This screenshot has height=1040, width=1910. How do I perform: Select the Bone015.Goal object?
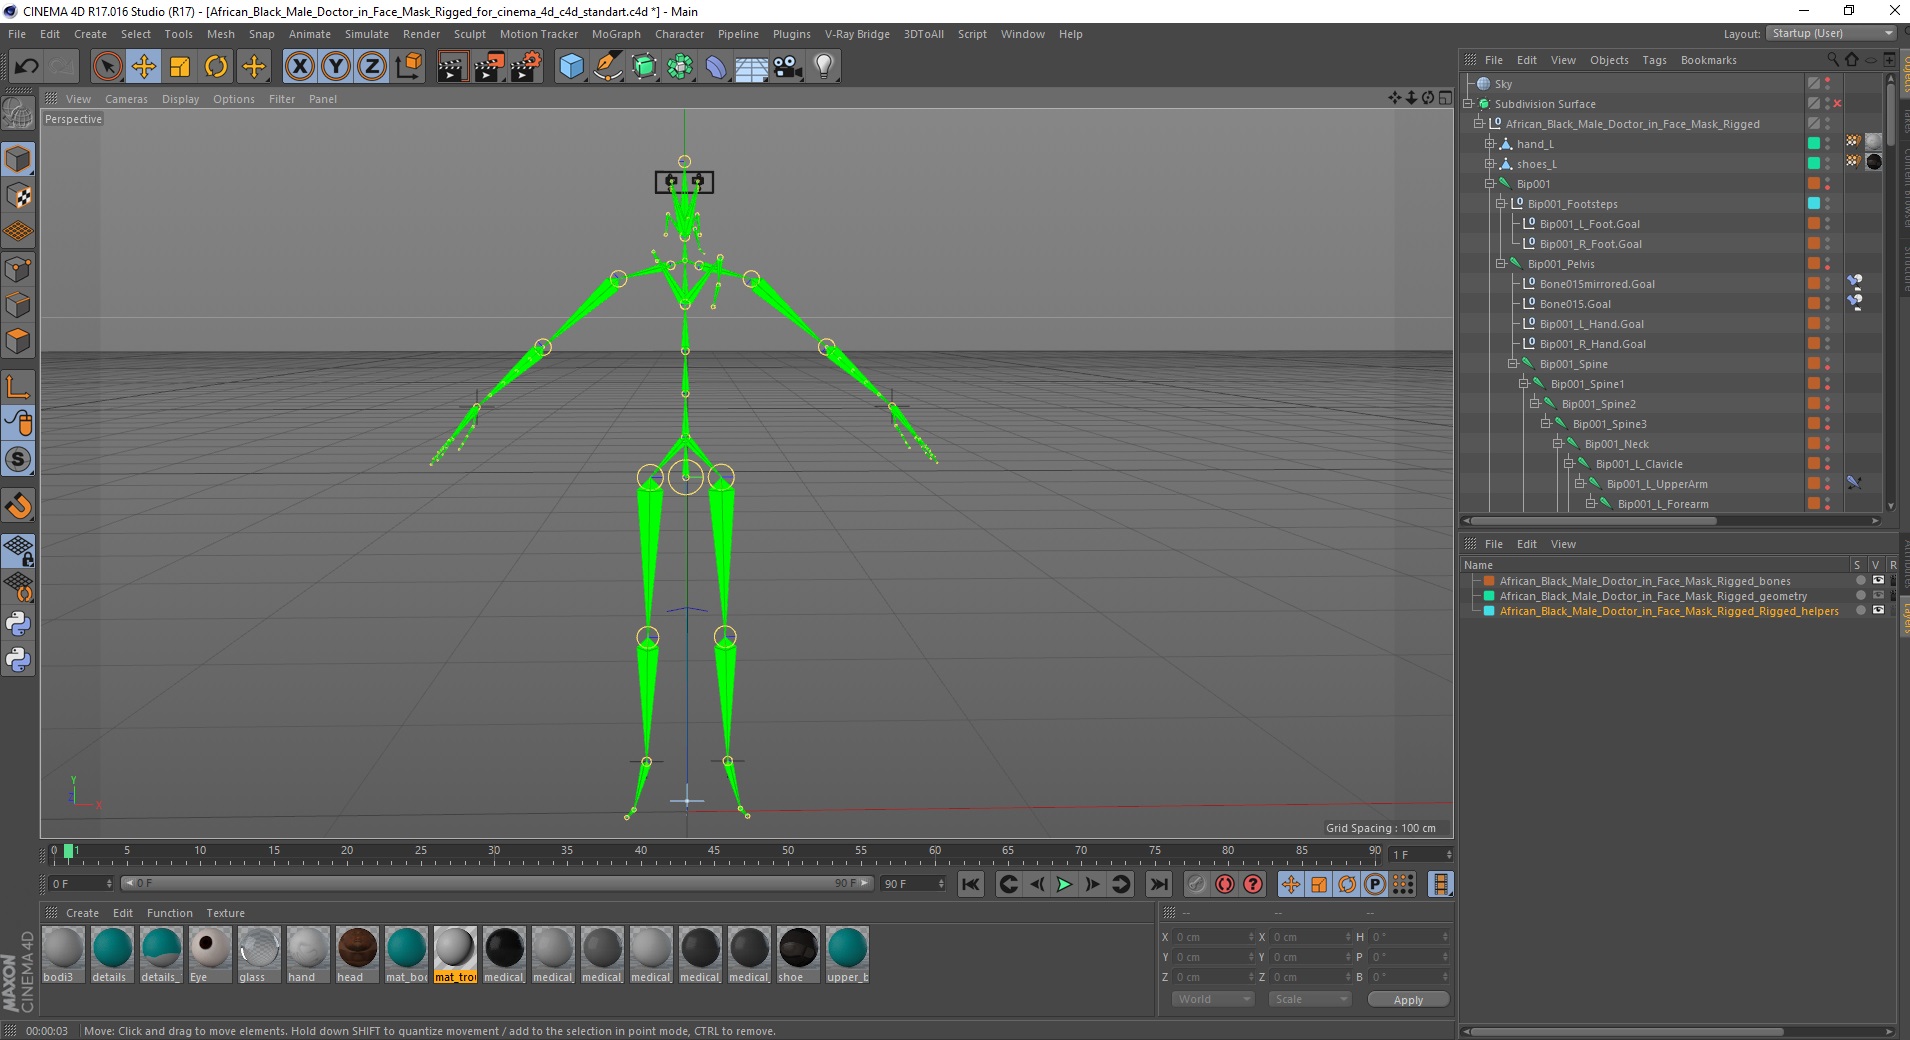[x=1575, y=304]
